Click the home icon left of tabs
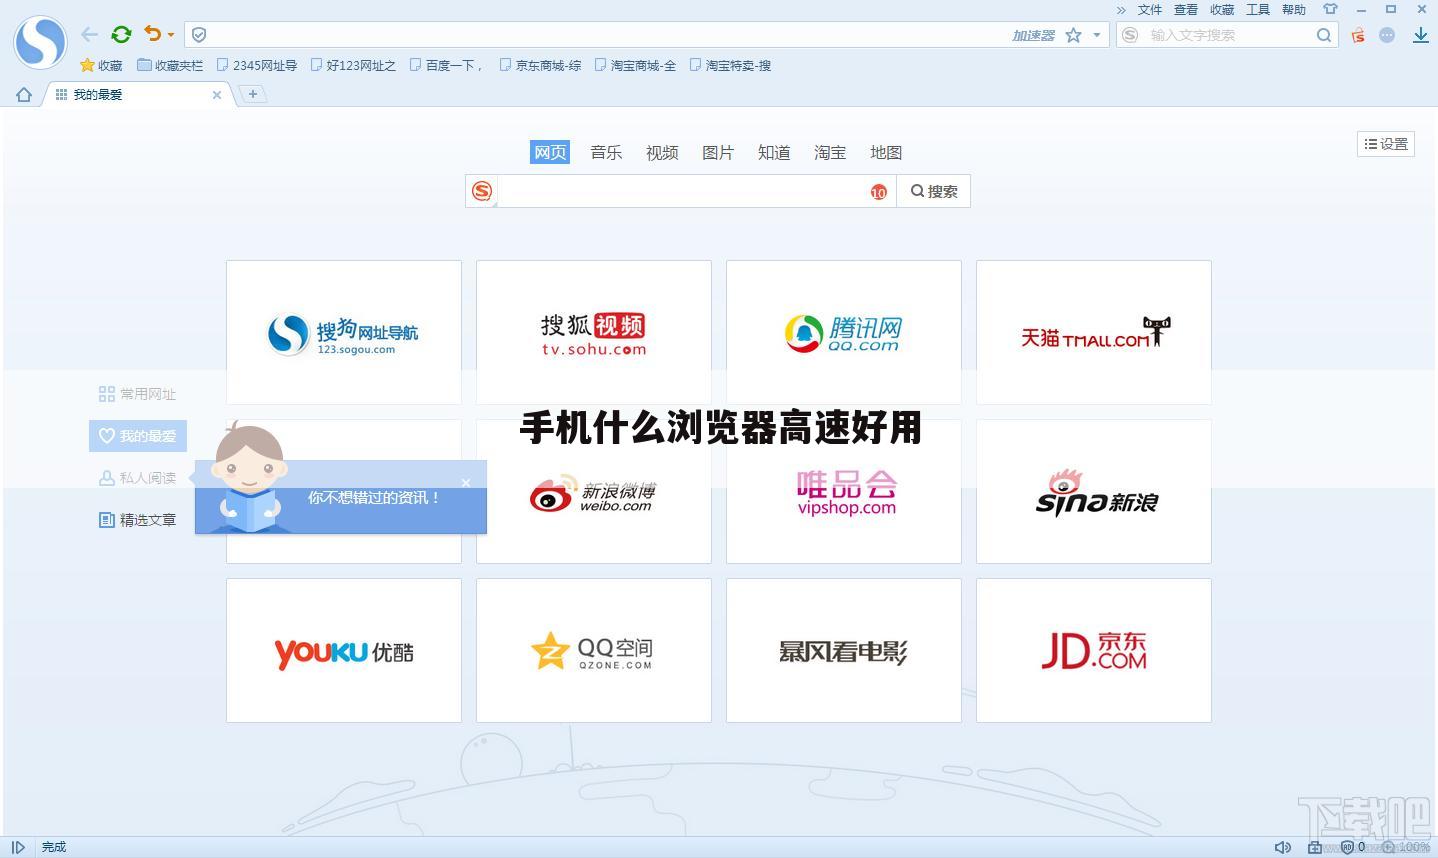The width and height of the screenshot is (1438, 858). [24, 95]
